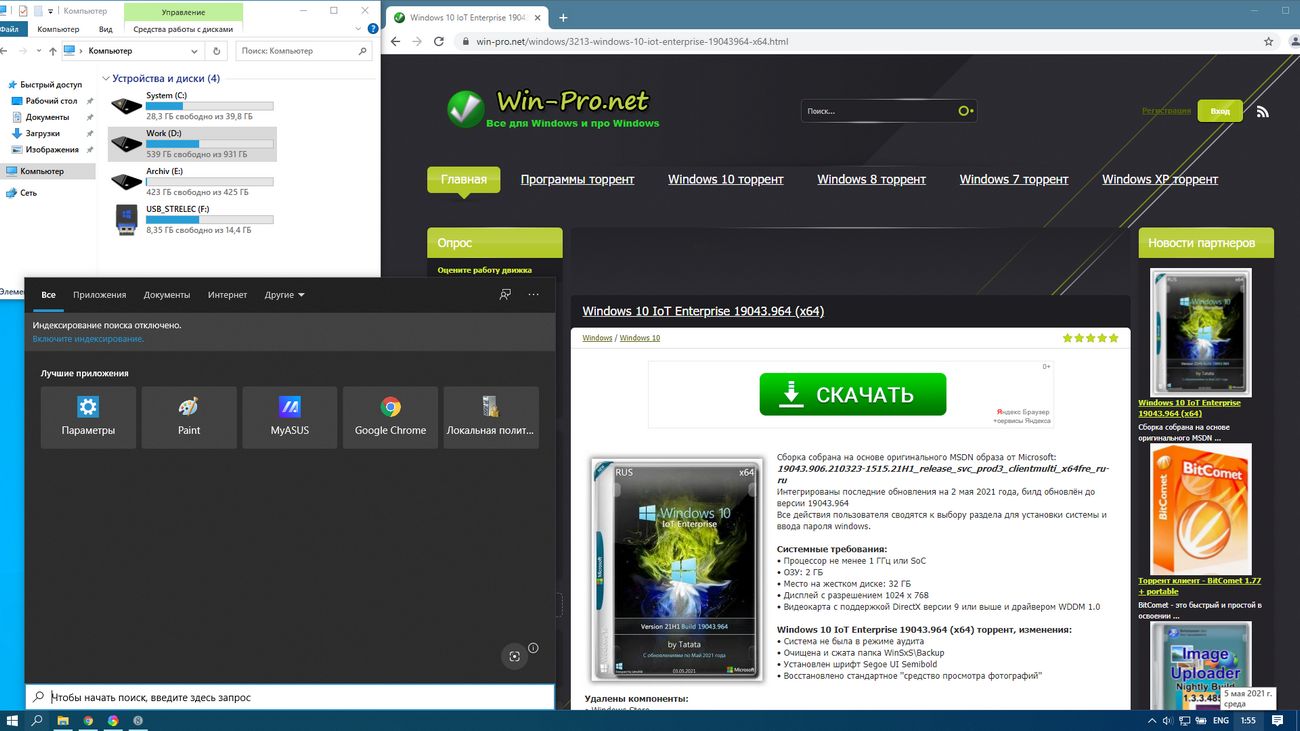Click site search magnifier button
This screenshot has width=1300, height=731.
[x=966, y=111]
